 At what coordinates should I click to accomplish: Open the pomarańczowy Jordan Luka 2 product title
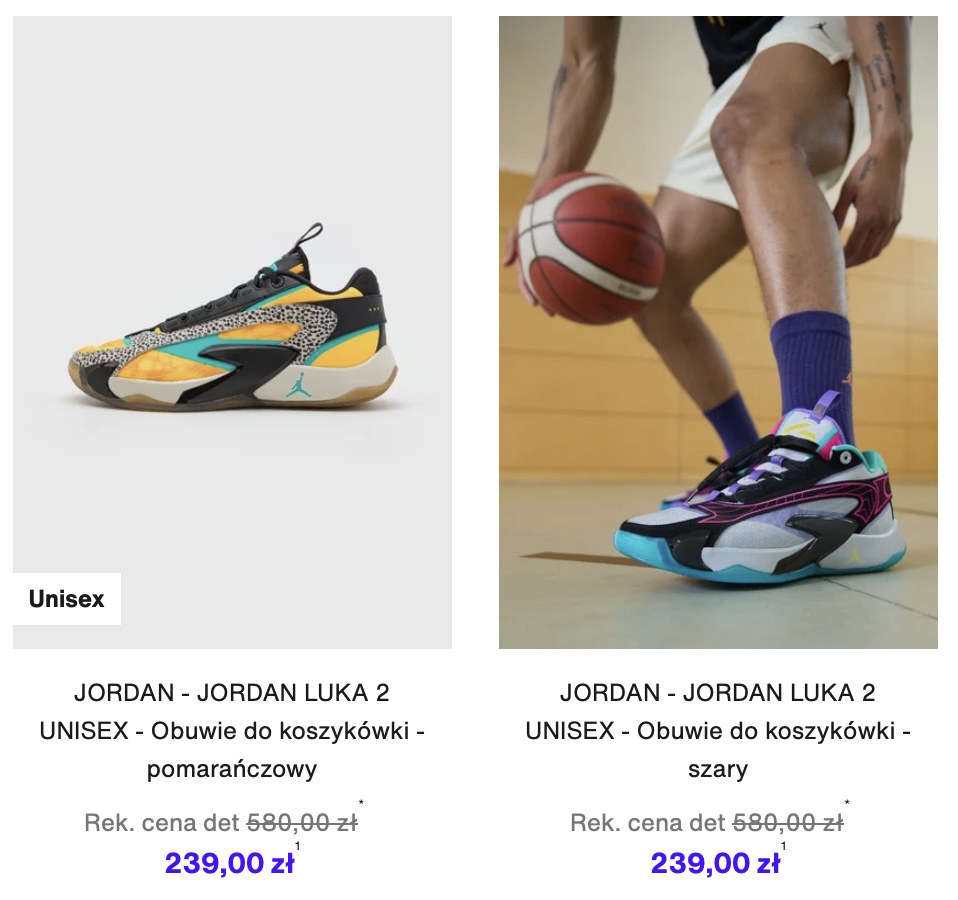tap(232, 731)
